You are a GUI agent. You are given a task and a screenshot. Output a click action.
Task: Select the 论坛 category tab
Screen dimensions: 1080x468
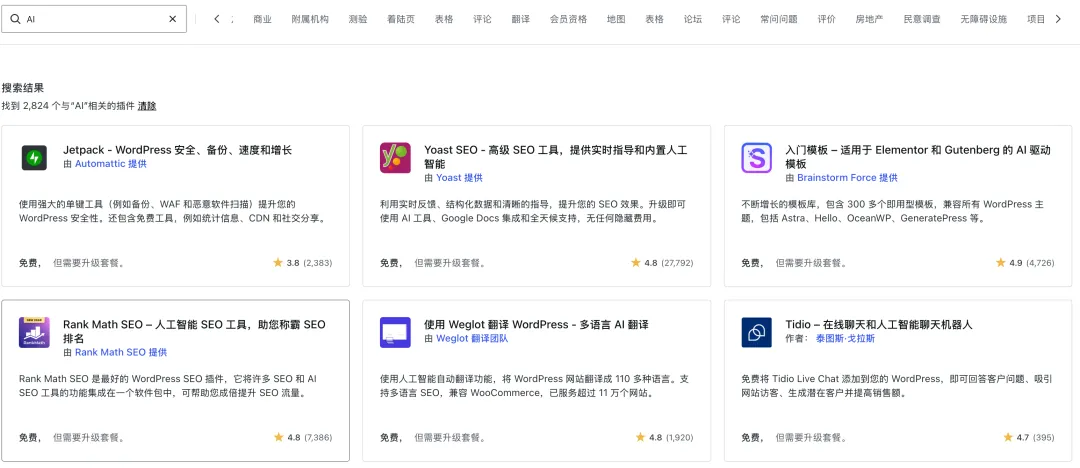(x=693, y=19)
